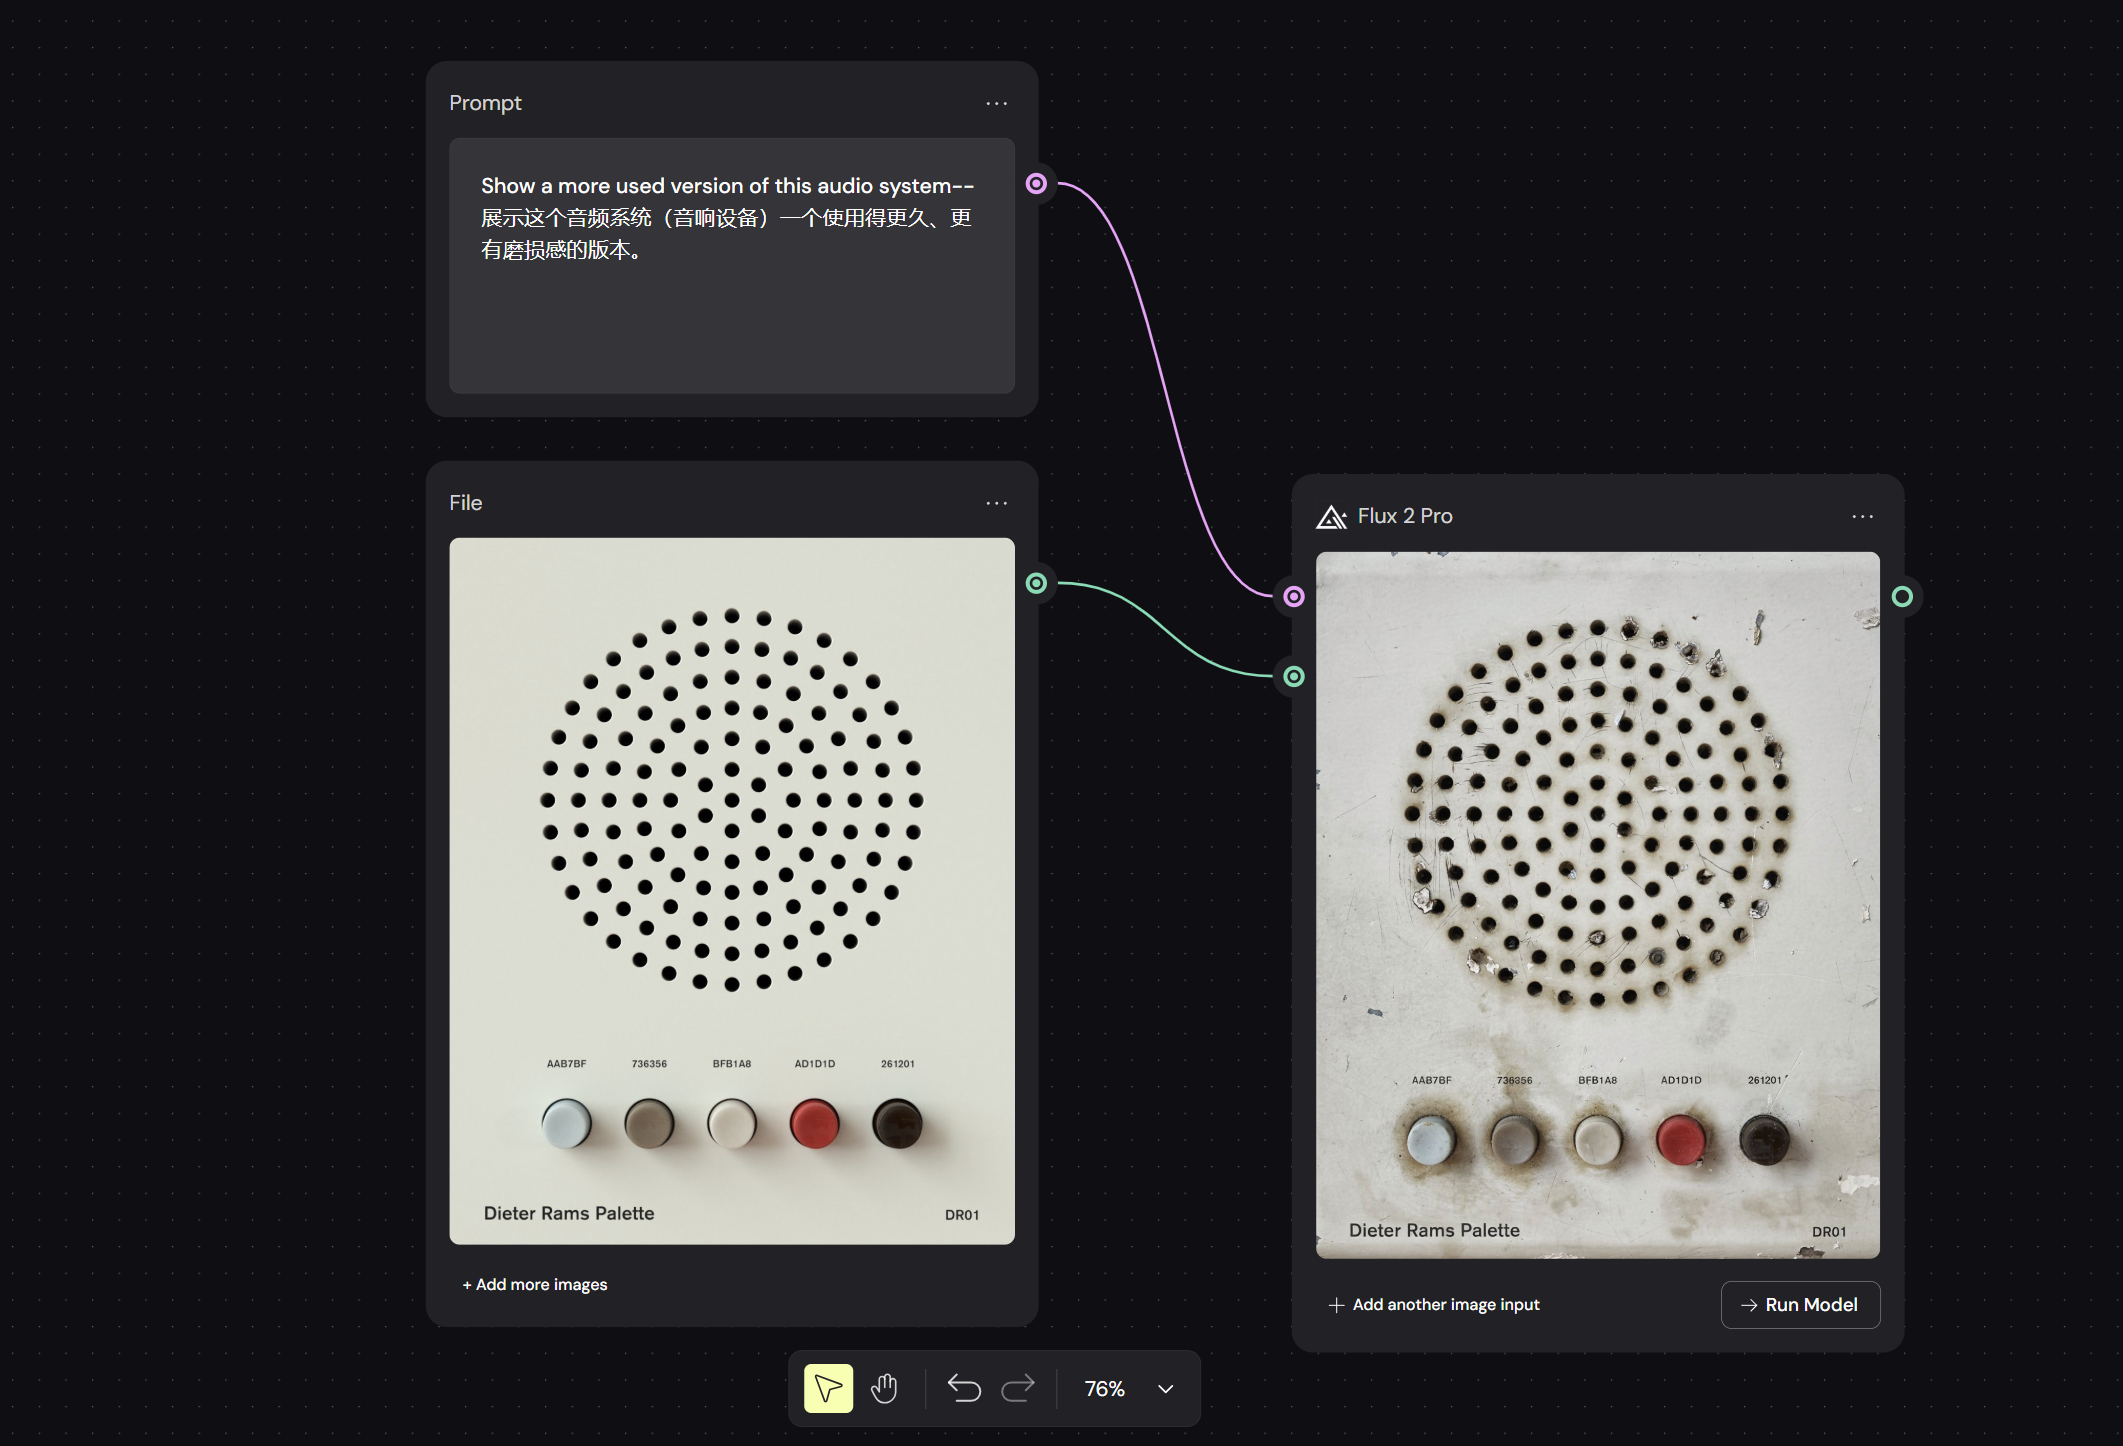Viewport: 2123px width, 1446px height.
Task: Open the File node options menu
Action: [996, 503]
